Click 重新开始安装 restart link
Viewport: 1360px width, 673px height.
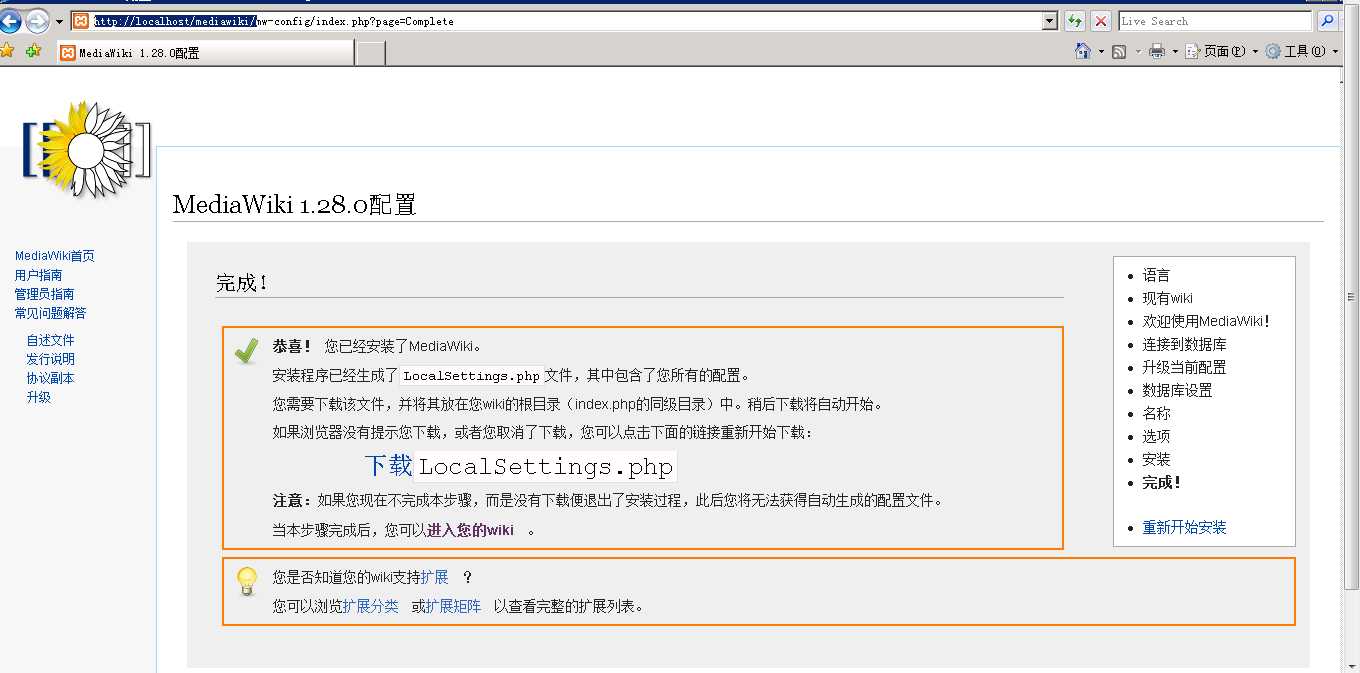pyautogui.click(x=1184, y=527)
